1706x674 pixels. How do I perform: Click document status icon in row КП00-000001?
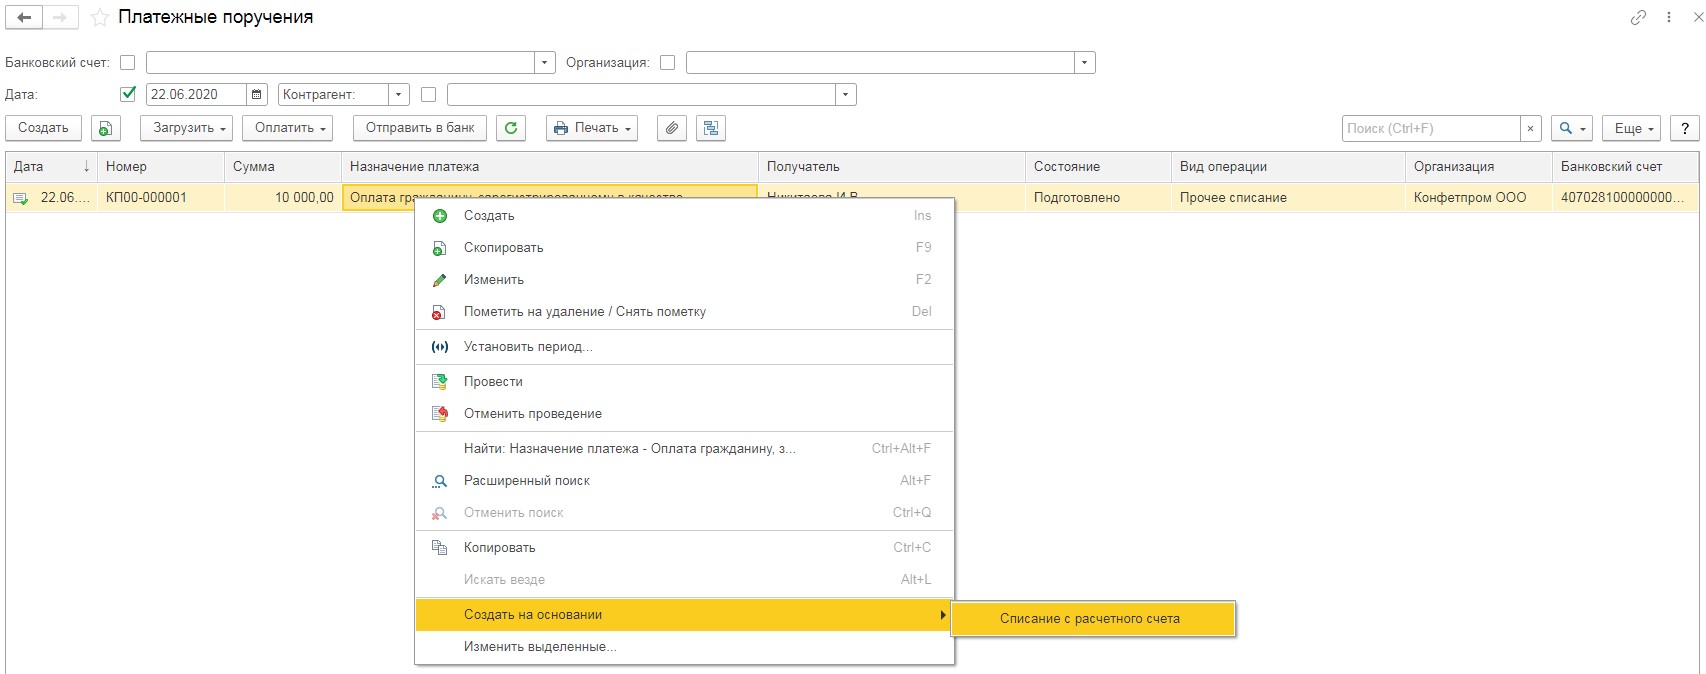click(x=20, y=198)
